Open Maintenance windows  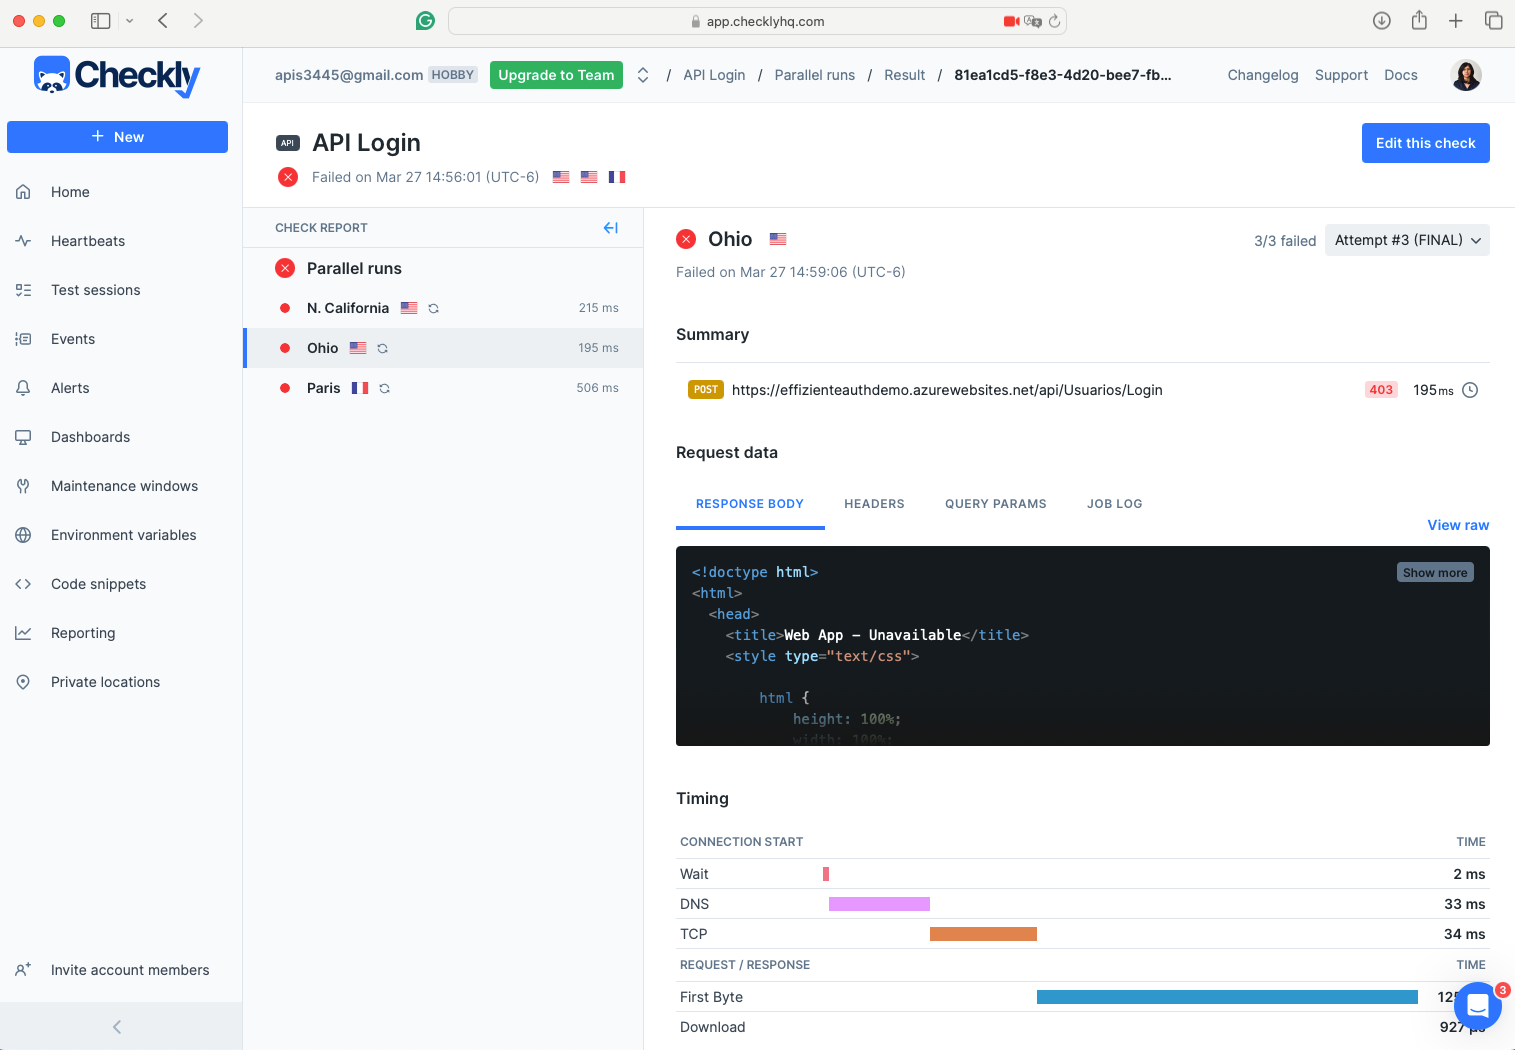pos(124,486)
